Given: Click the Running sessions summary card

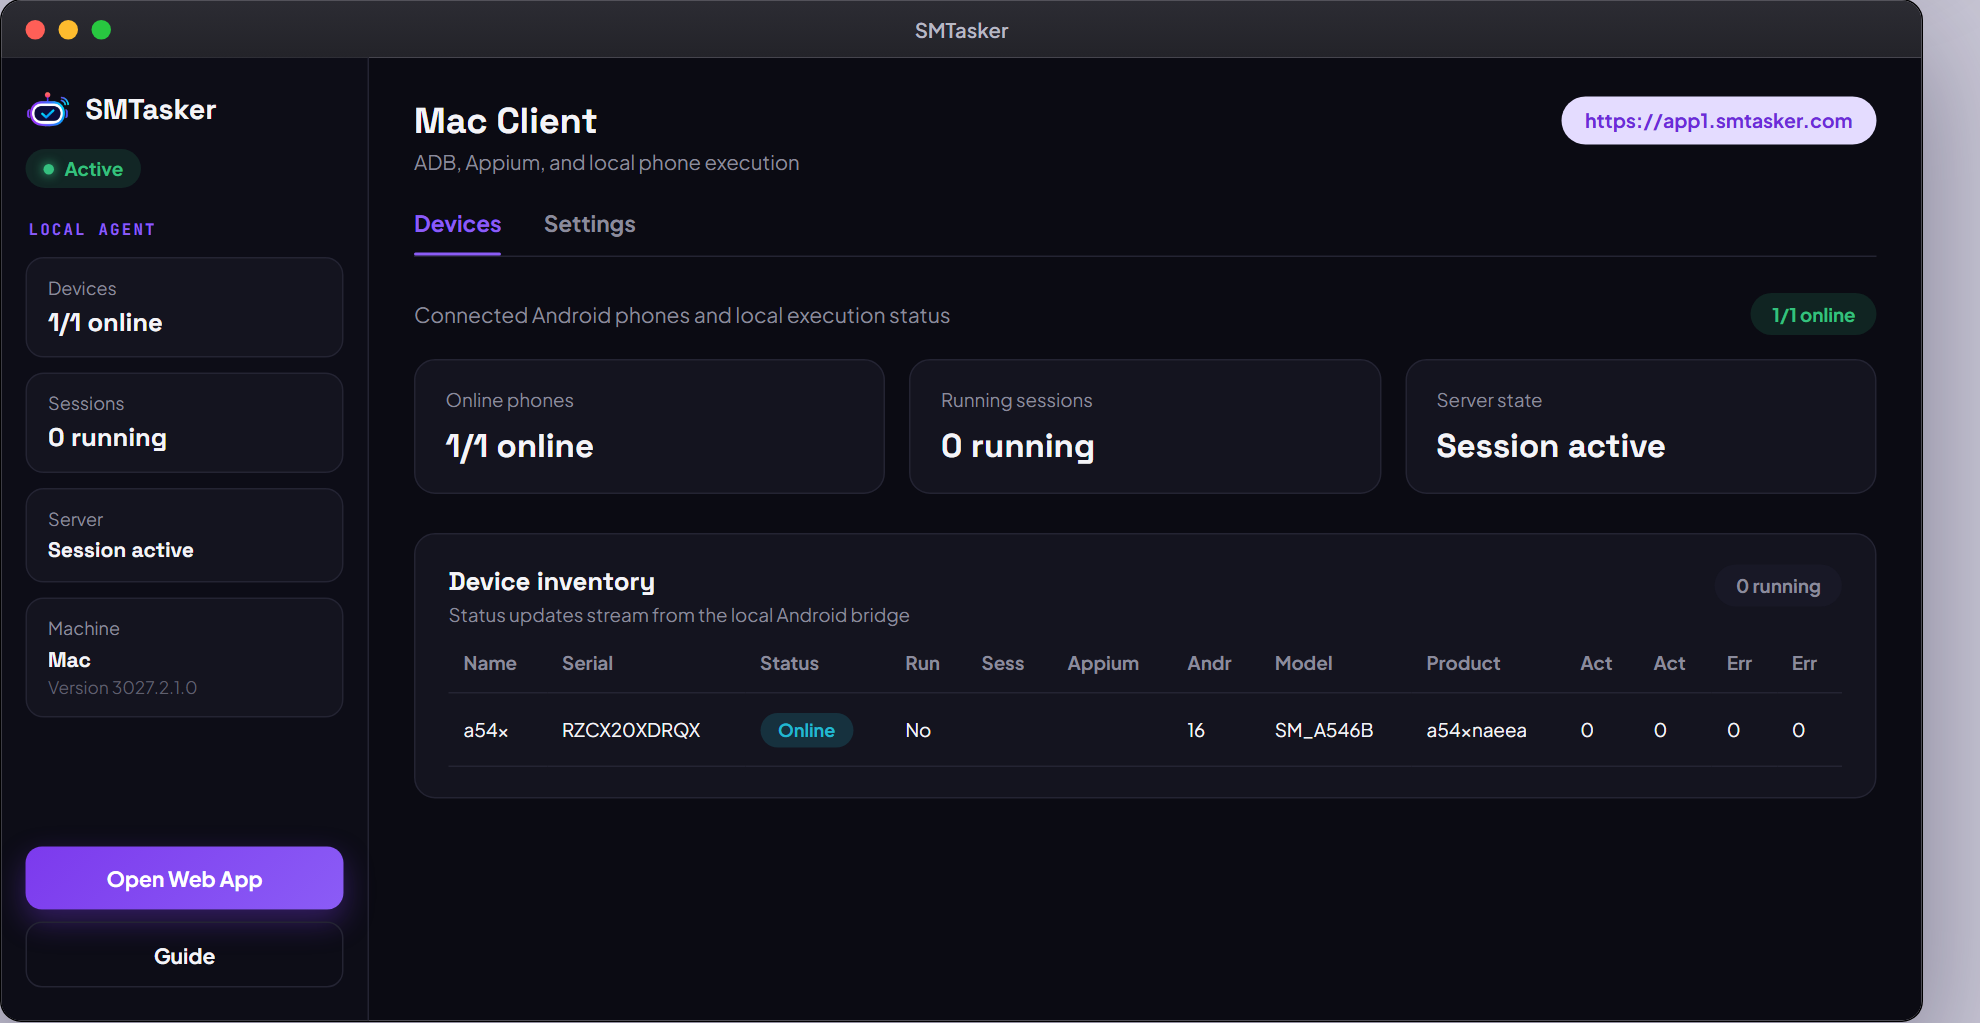Looking at the screenshot, I should point(1144,426).
